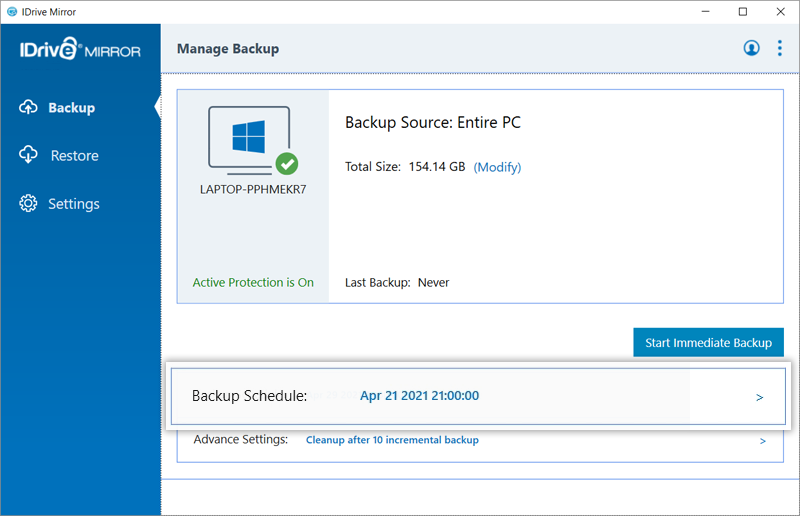This screenshot has height=516, width=800.
Task: Click the IDrive Mirror logo
Action: [80, 48]
